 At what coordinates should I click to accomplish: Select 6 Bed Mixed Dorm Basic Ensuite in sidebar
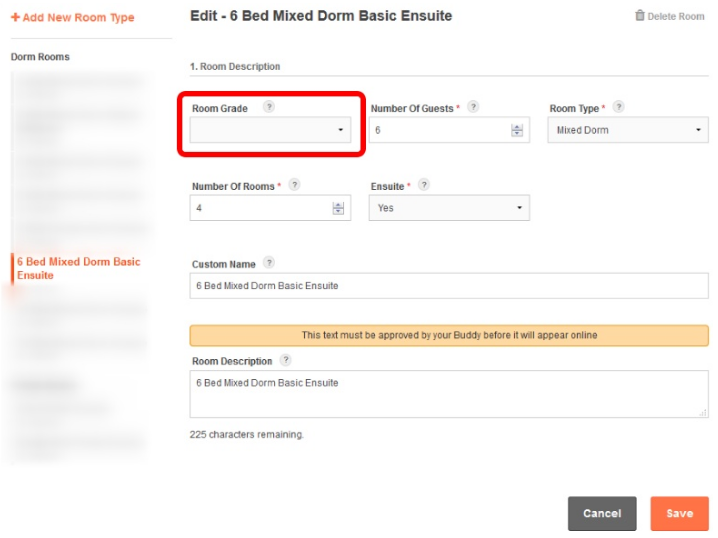click(78, 268)
